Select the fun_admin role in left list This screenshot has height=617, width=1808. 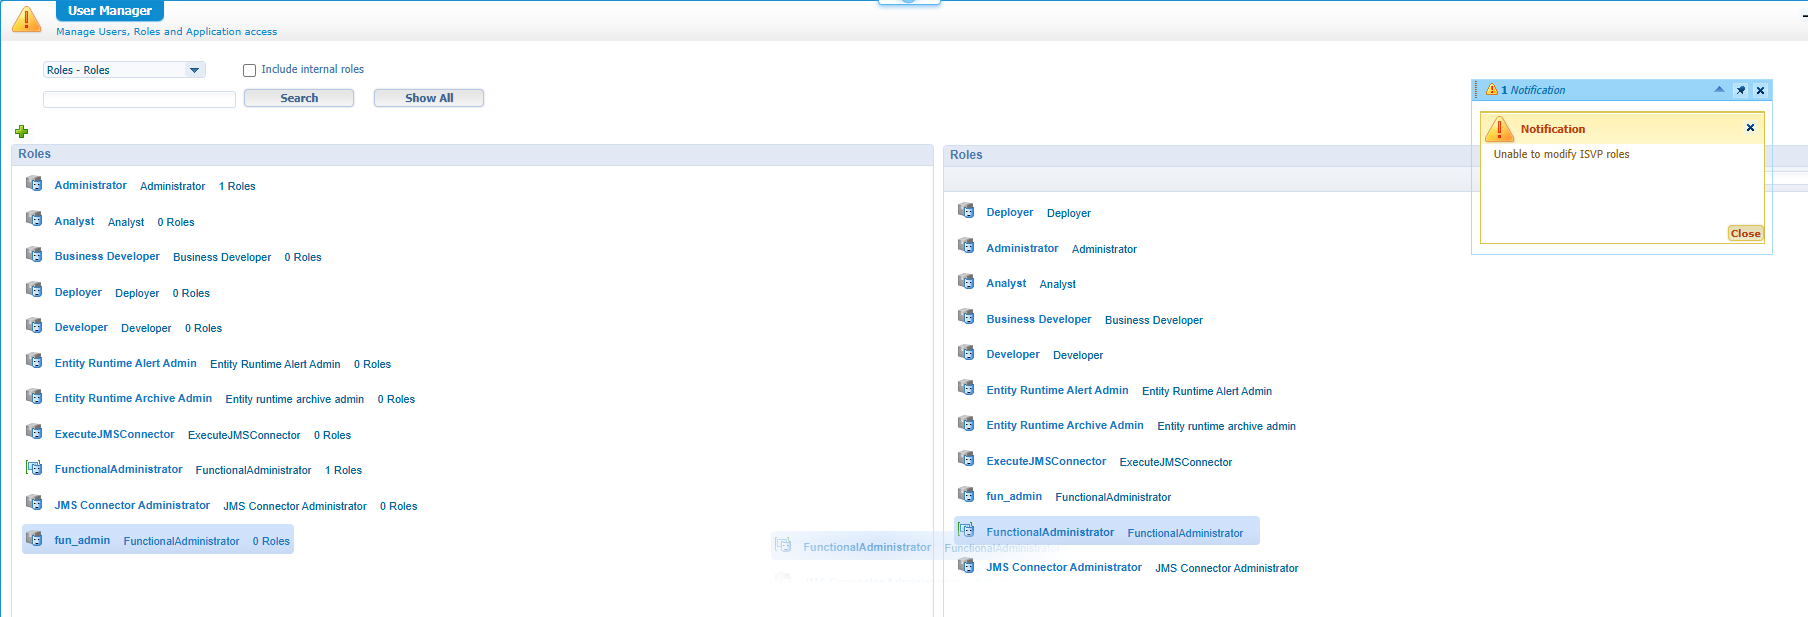coord(82,541)
